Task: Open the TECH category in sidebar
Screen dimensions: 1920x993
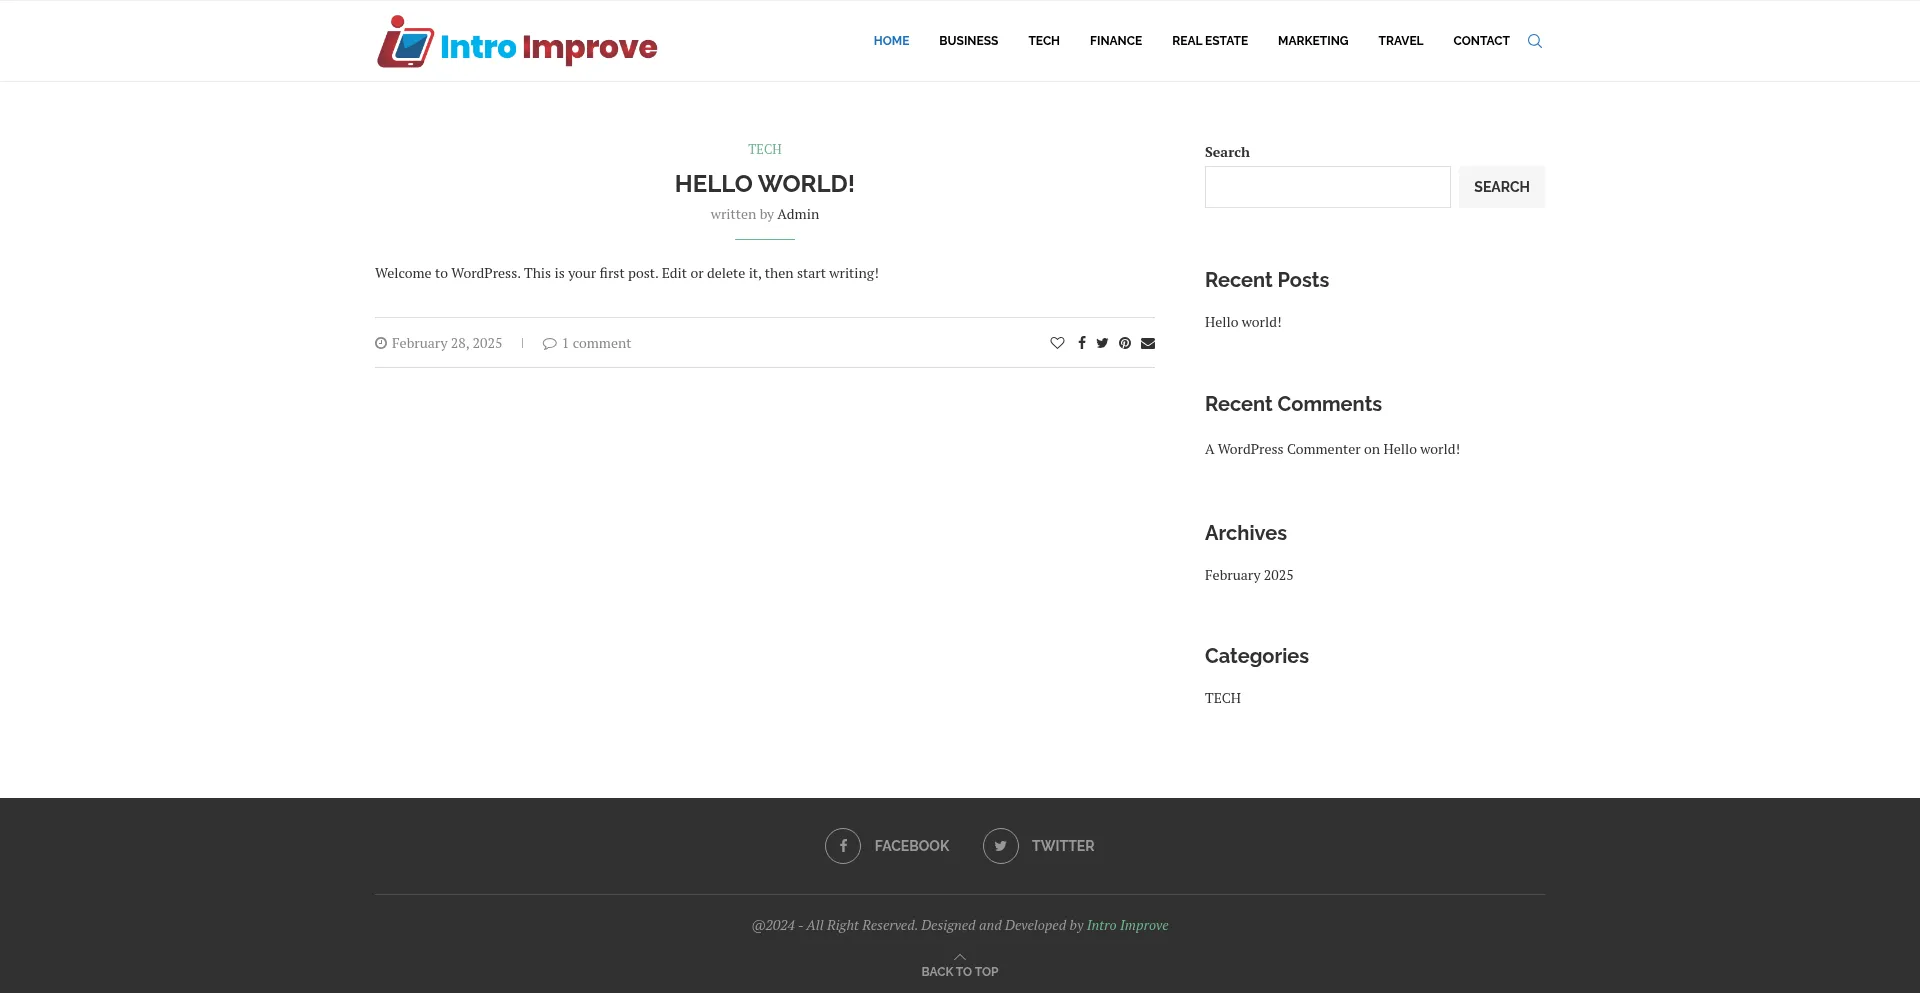Action: point(1223,698)
